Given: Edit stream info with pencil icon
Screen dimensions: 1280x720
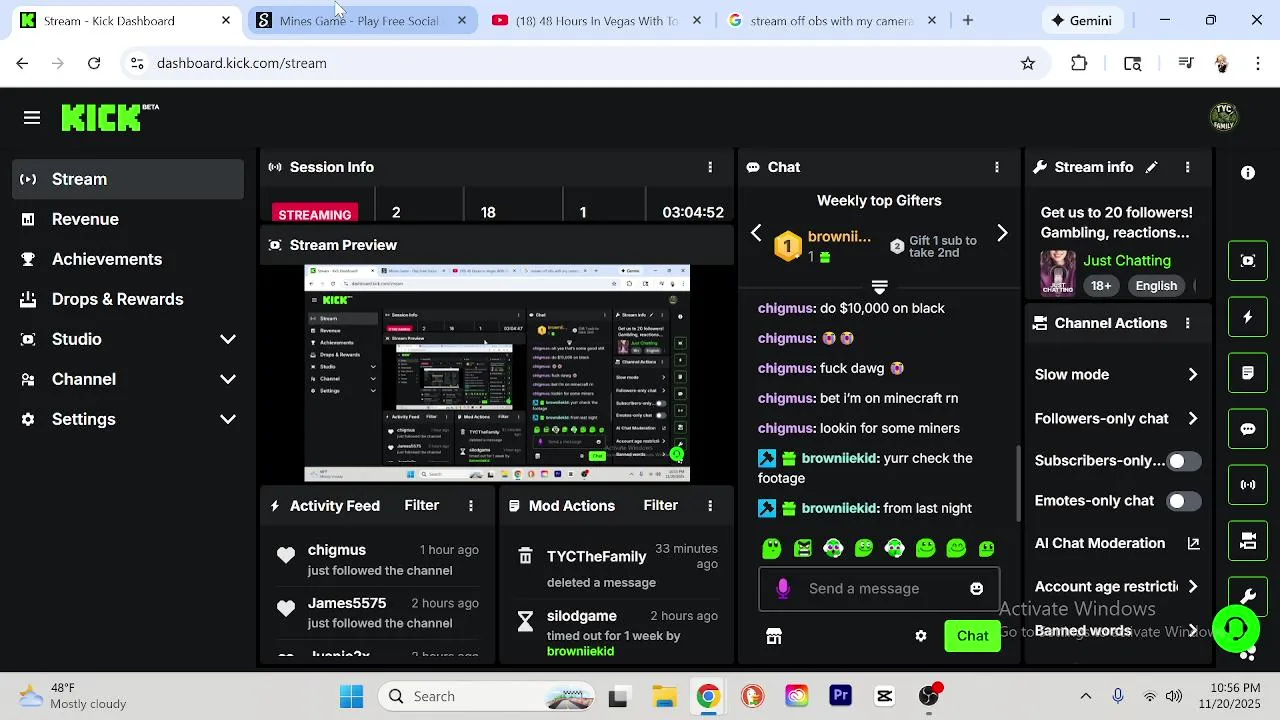Looking at the screenshot, I should 1152,167.
